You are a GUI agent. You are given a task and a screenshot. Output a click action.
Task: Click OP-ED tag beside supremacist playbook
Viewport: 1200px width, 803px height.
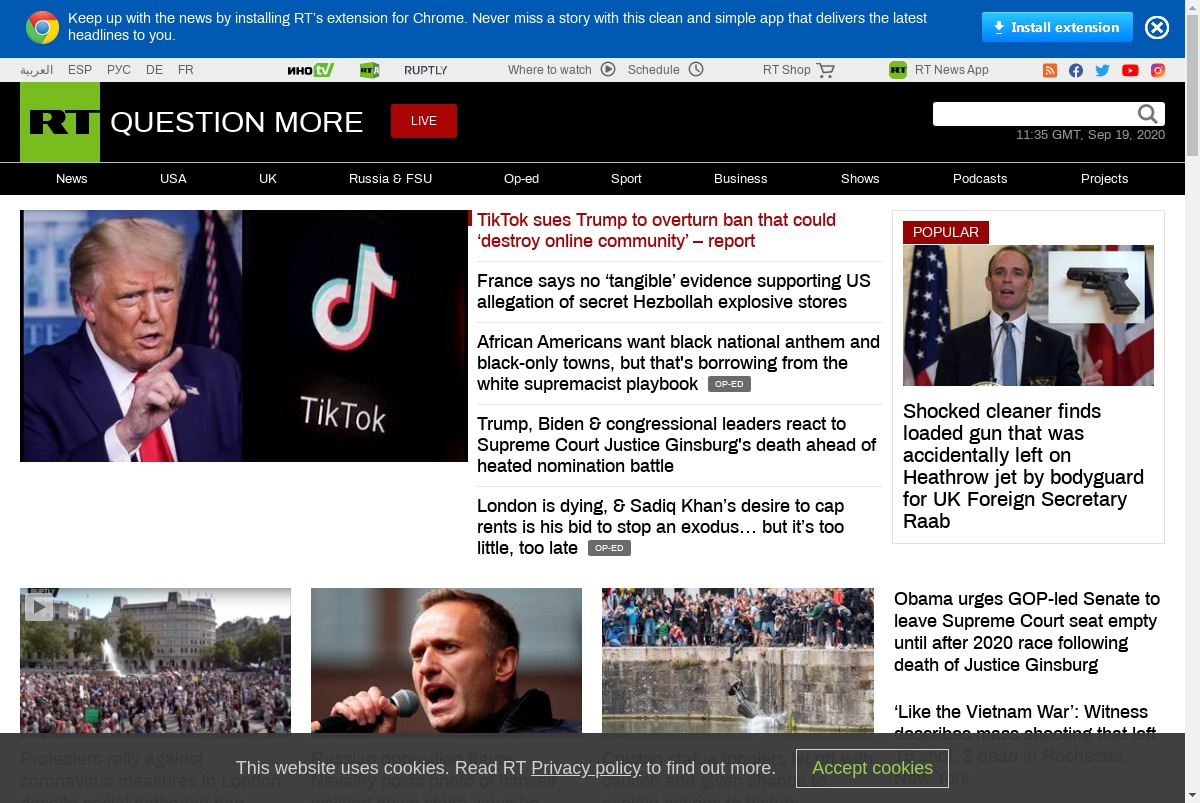tap(729, 384)
